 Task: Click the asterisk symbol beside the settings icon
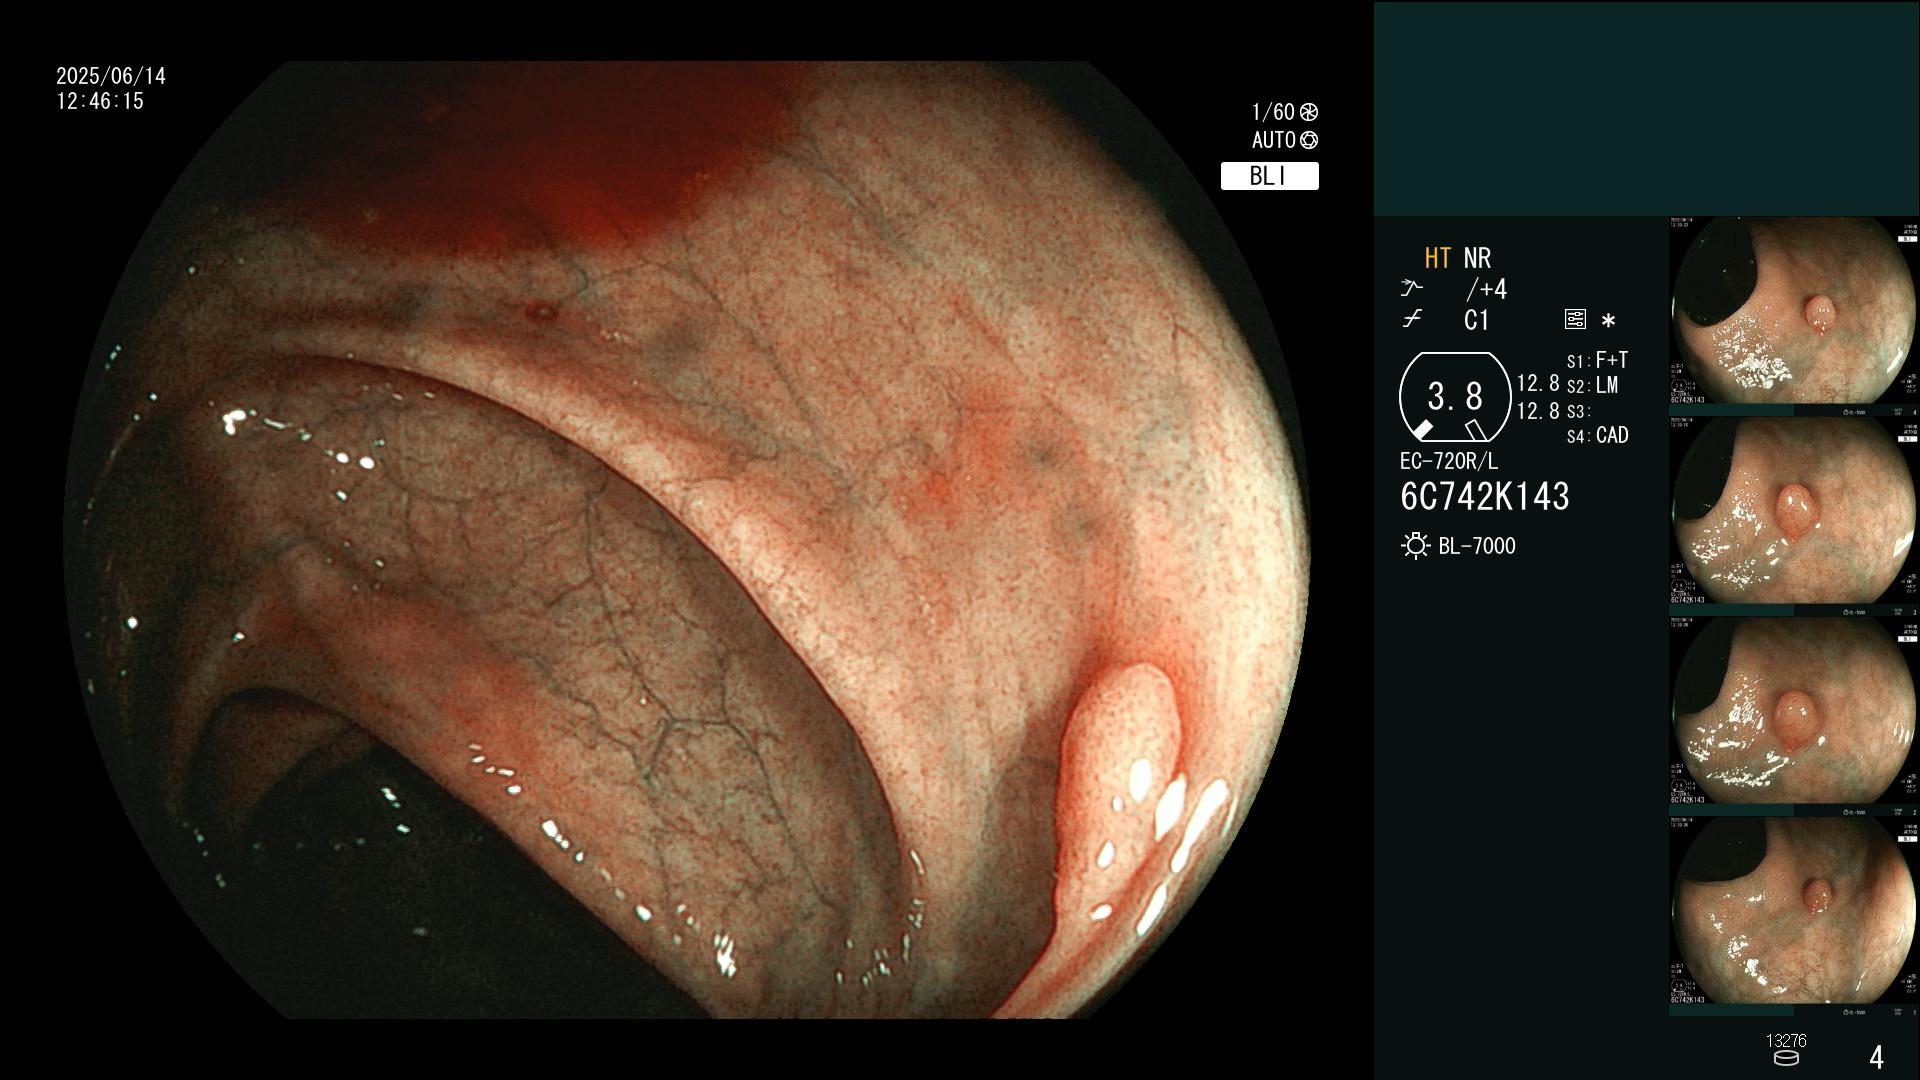coord(1608,321)
